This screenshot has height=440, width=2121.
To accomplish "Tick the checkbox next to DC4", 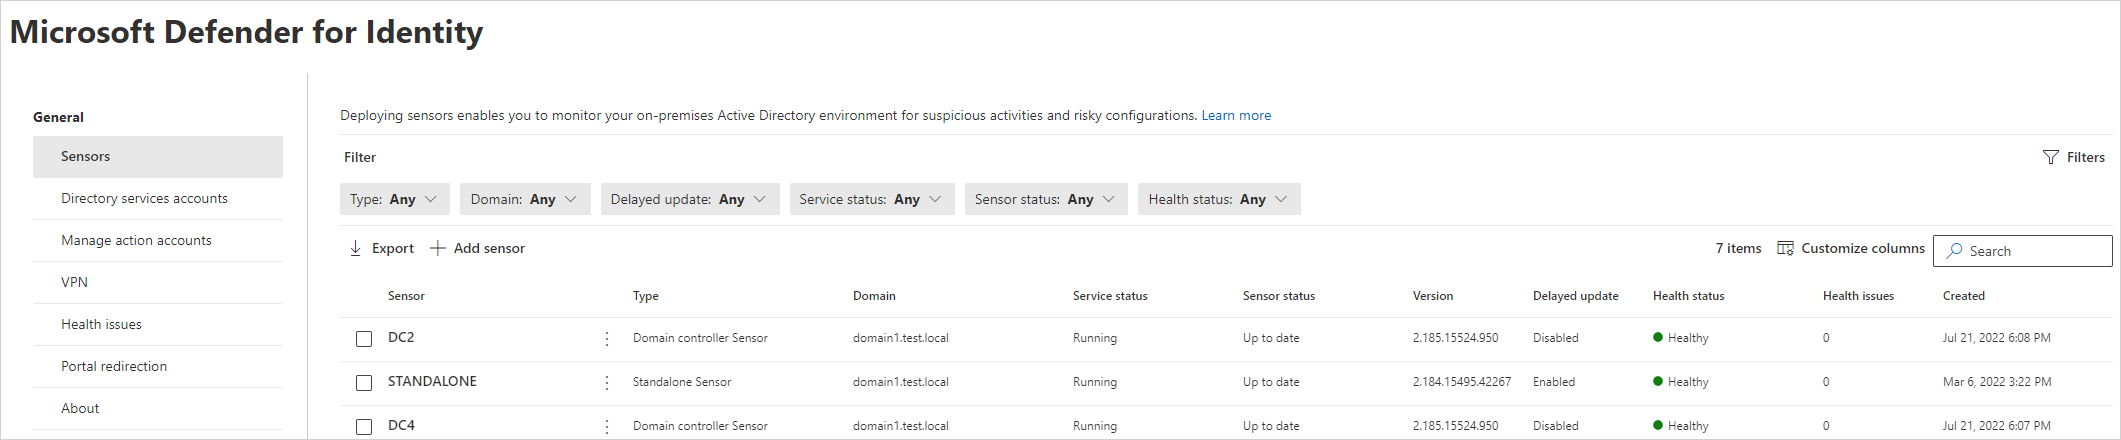I will coord(364,427).
